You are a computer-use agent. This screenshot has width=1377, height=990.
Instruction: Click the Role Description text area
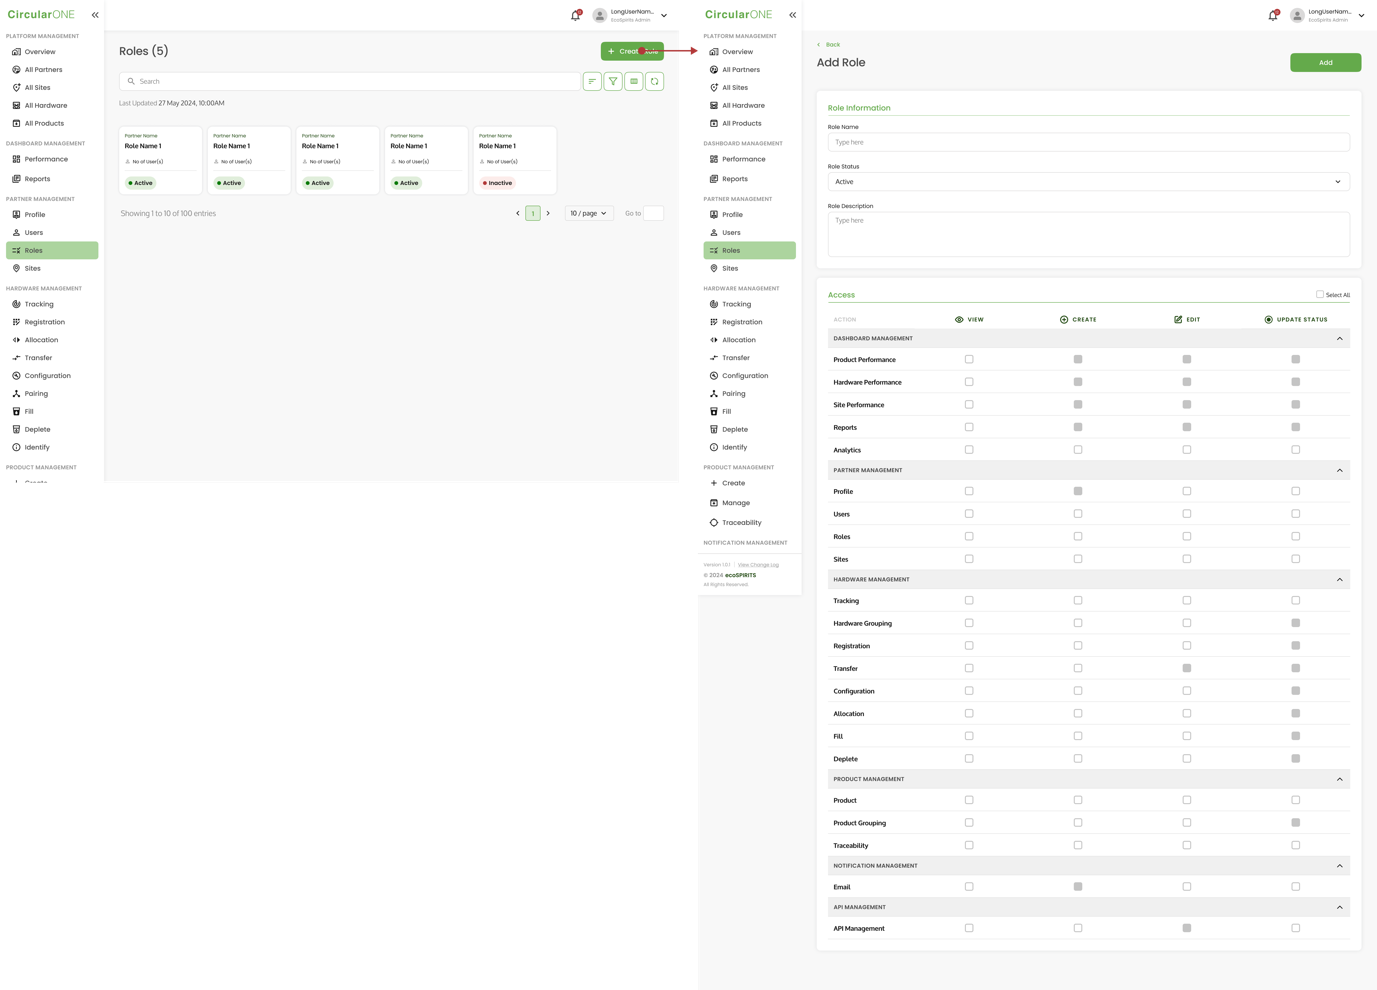[1088, 234]
